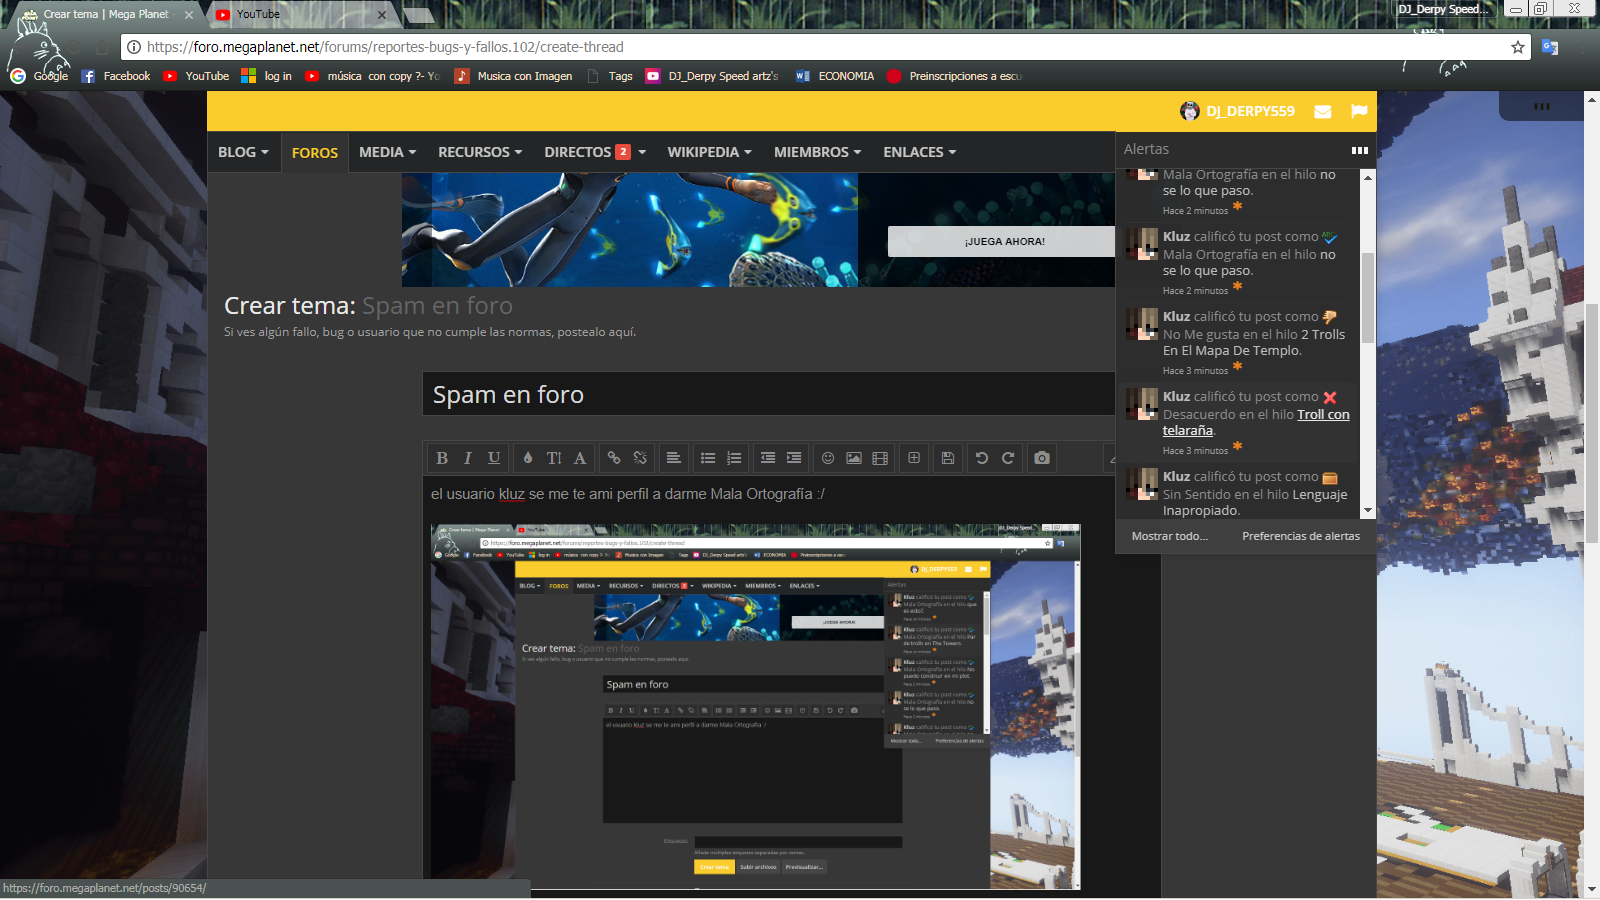Open the Facebook bookmark
Screen dimensions: 1600x900
[116, 76]
